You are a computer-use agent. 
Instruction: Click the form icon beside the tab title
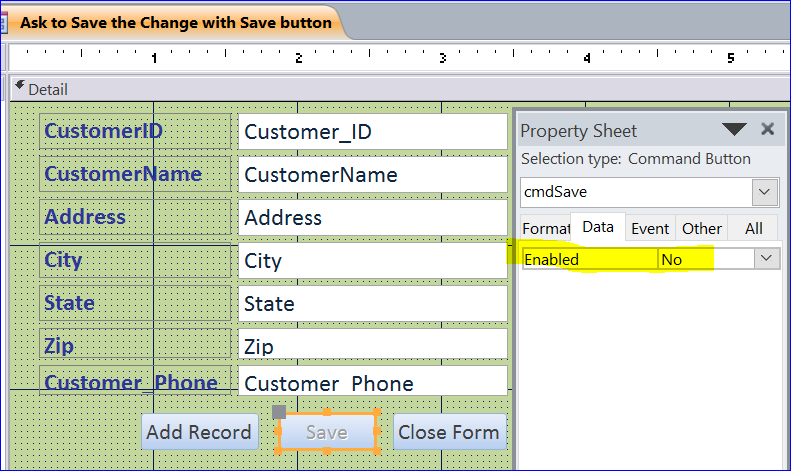point(4,23)
